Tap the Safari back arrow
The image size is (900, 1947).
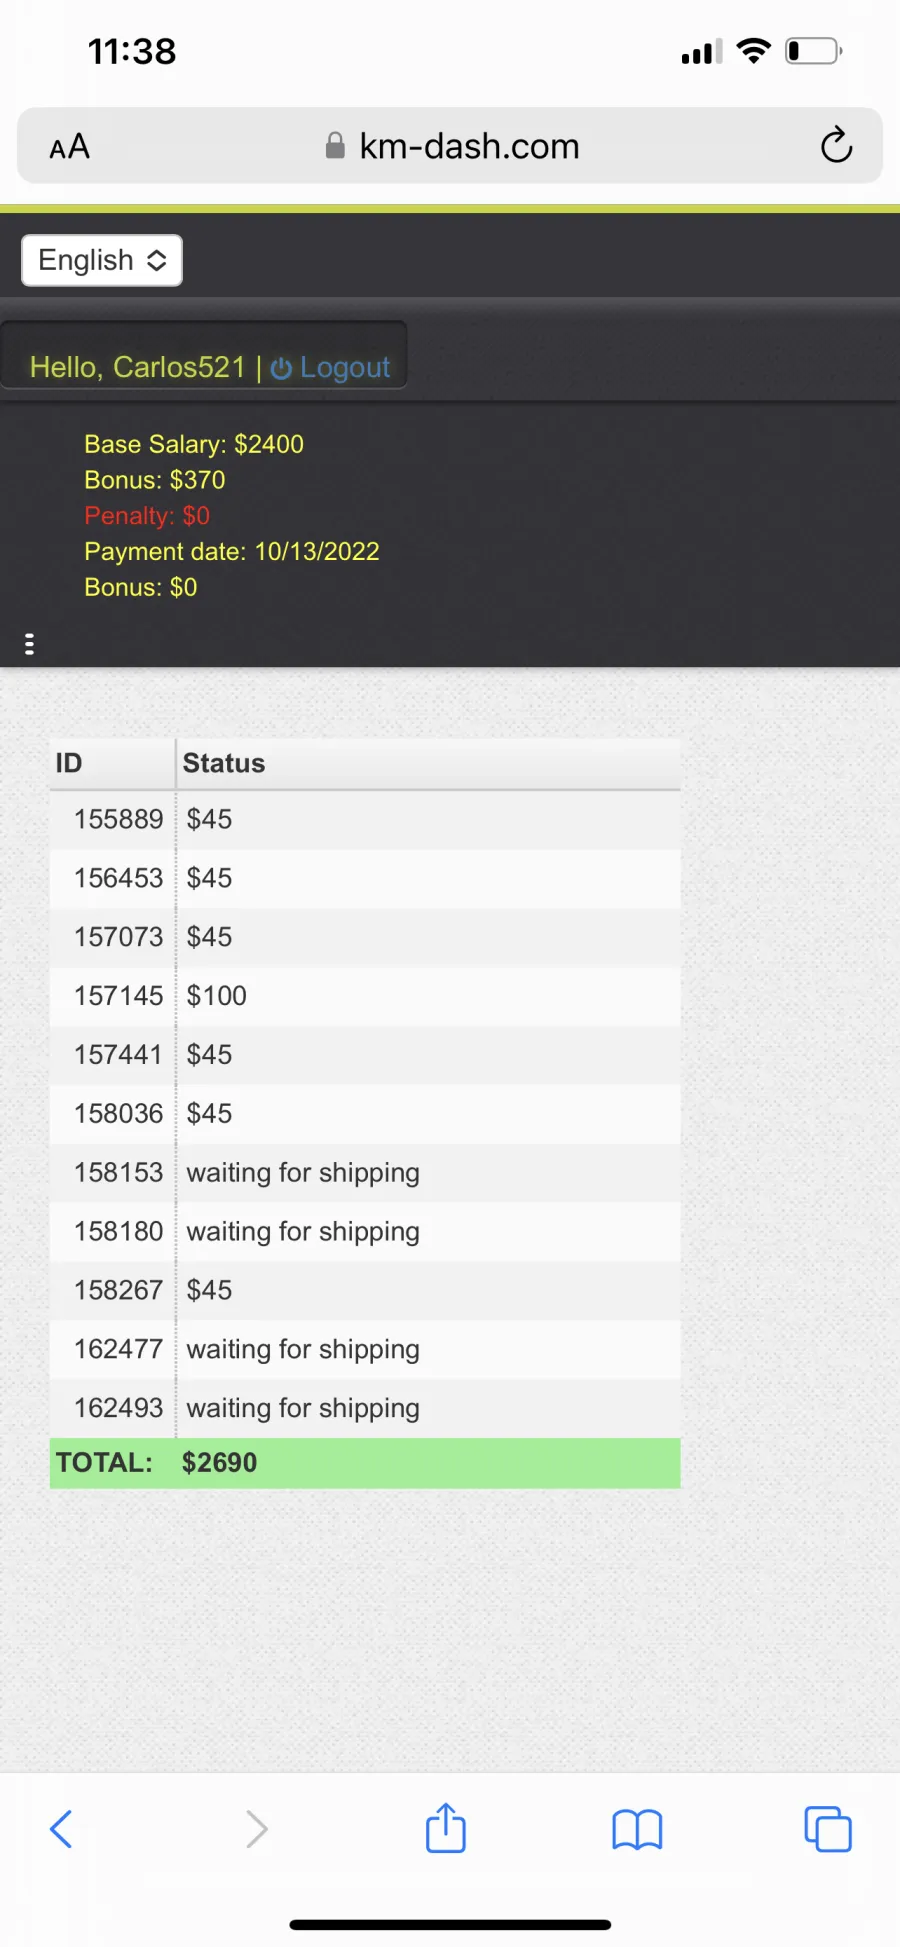61,1829
